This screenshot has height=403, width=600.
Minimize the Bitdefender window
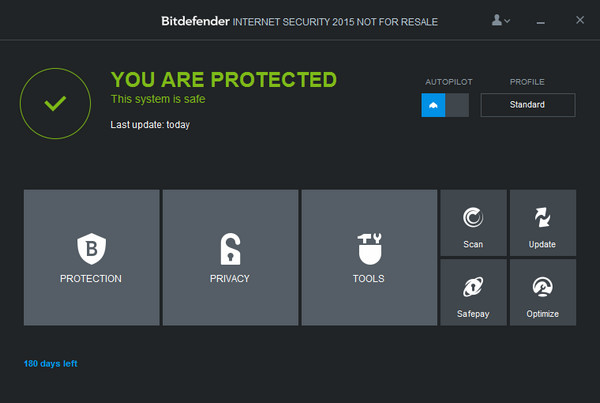541,21
